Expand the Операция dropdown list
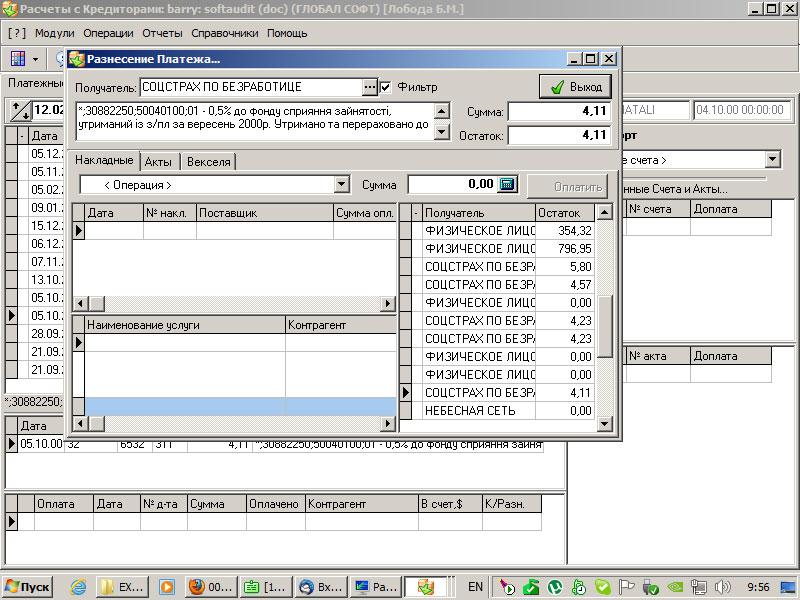This screenshot has height=600, width=800. click(x=341, y=185)
